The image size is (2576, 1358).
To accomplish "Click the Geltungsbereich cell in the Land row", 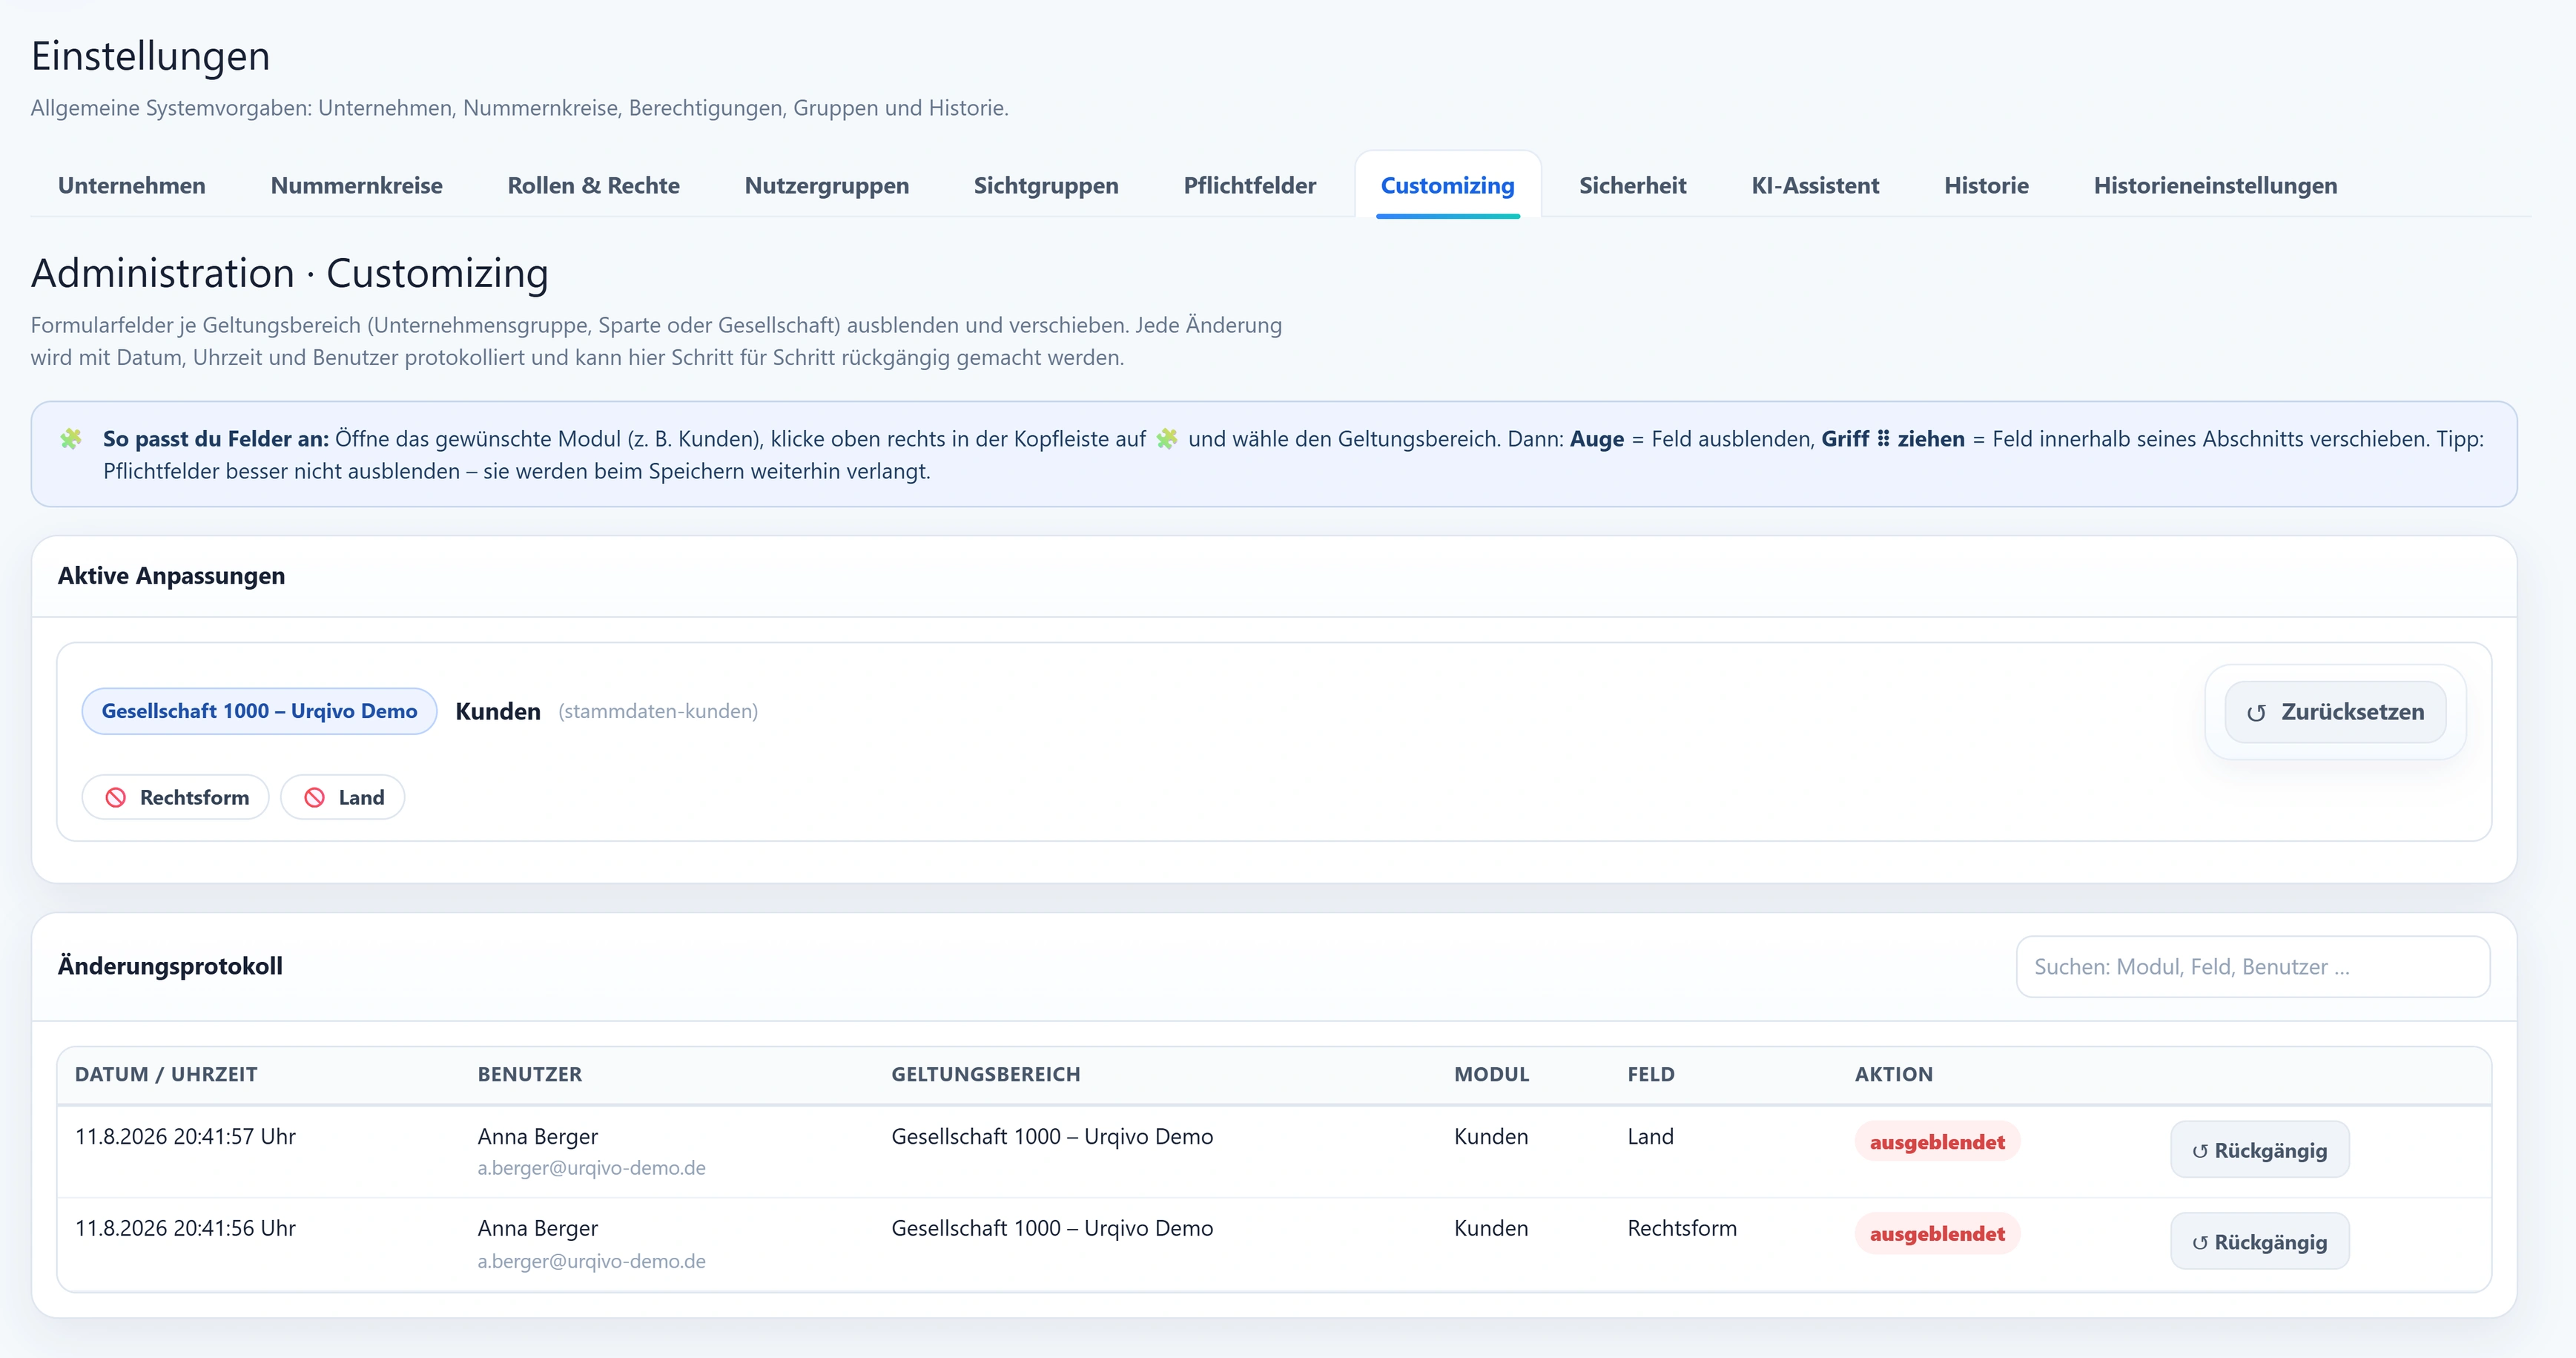I will pos(1052,1136).
